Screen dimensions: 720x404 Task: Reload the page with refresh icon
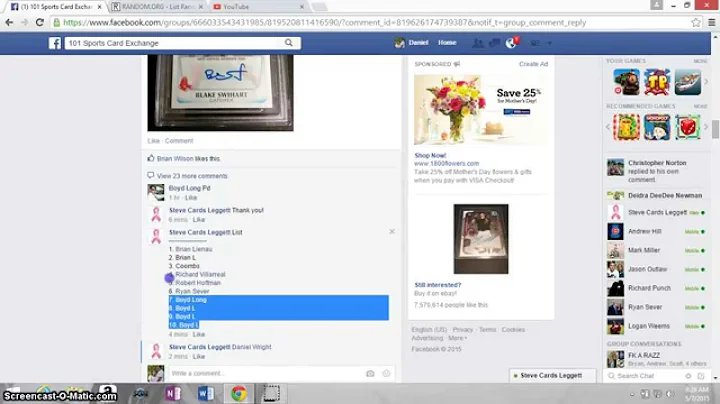pyautogui.click(x=39, y=22)
